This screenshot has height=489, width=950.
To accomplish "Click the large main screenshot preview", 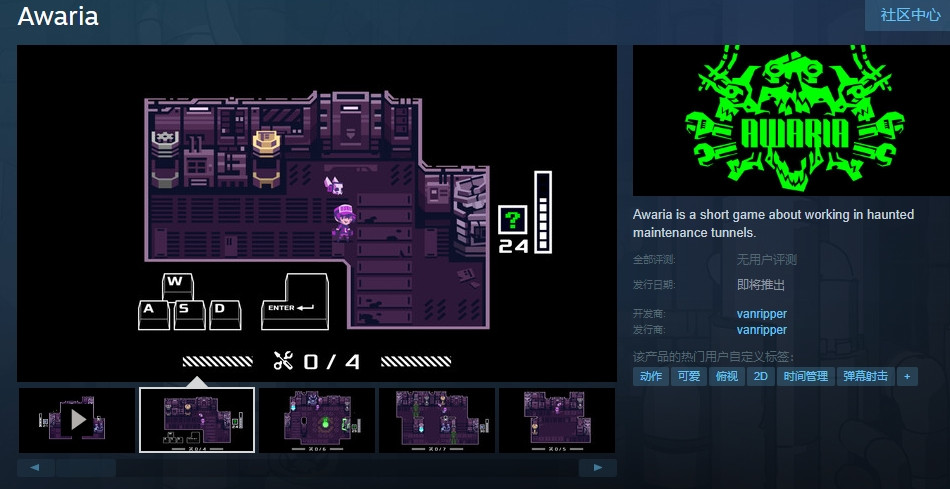I will coord(317,213).
